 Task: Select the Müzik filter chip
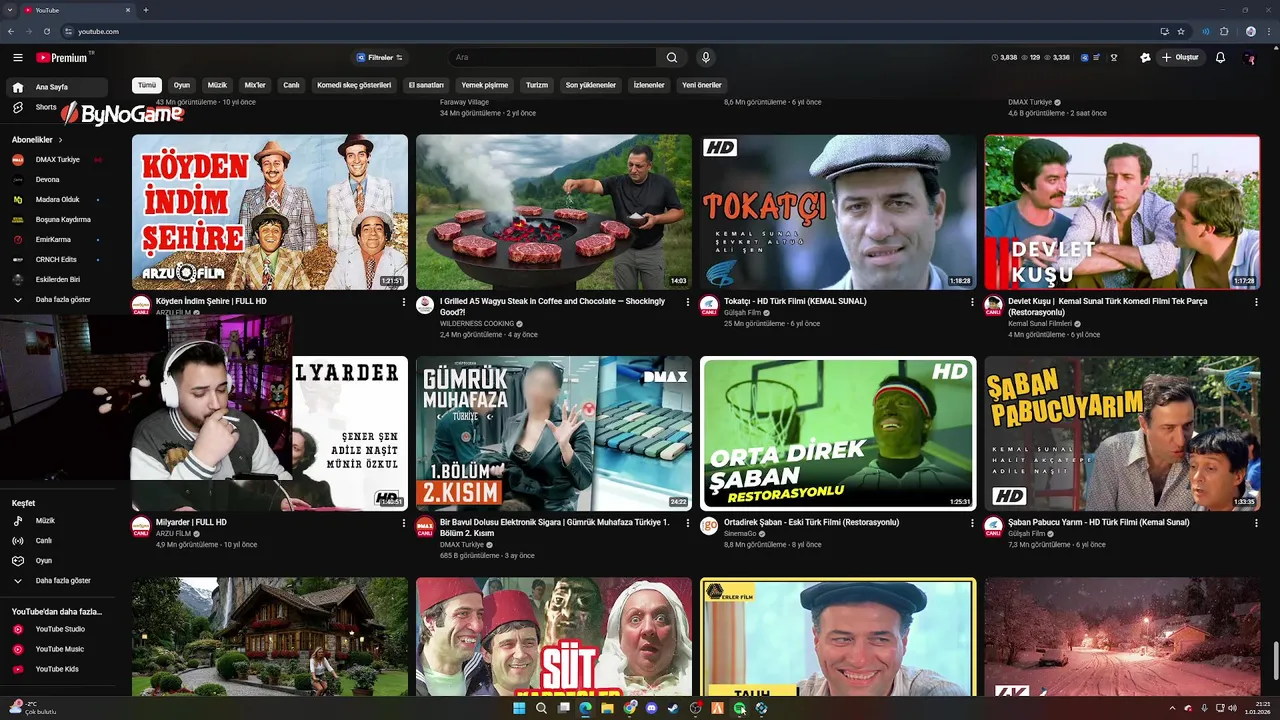[217, 85]
